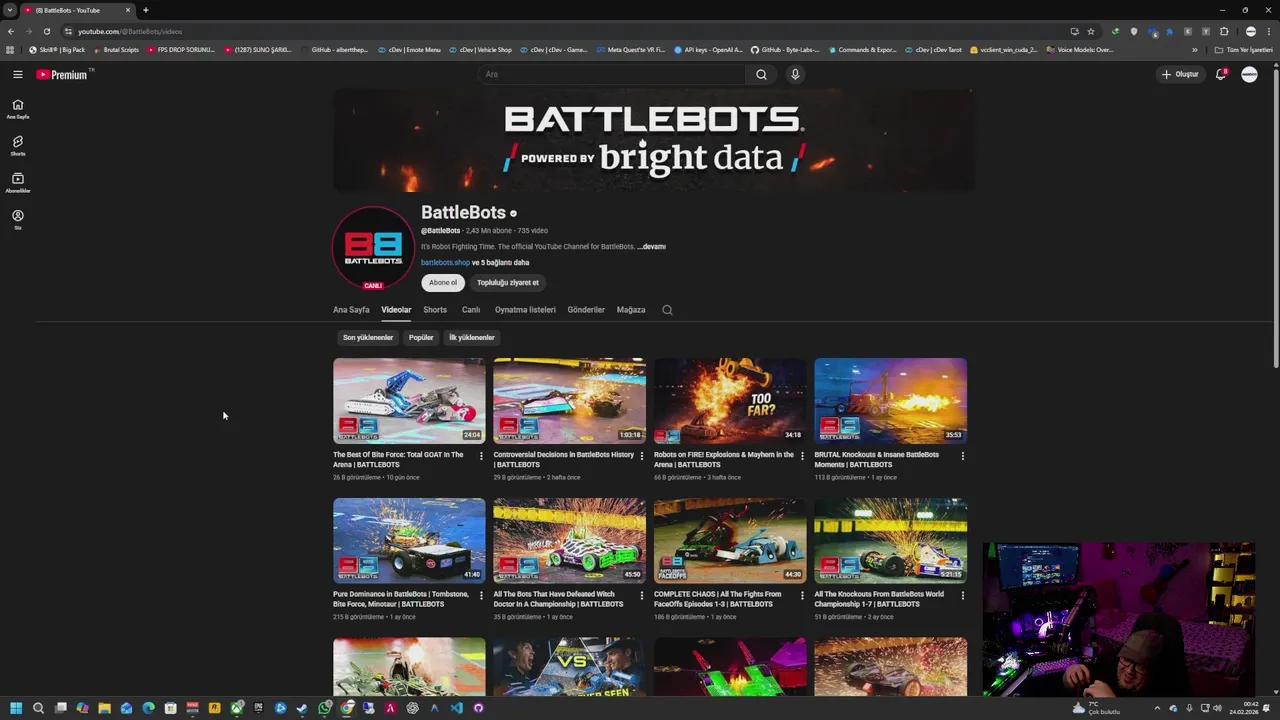Image resolution: width=1280 pixels, height=720 pixels.
Task: Bookmark this page with star icon
Action: coord(1091,31)
